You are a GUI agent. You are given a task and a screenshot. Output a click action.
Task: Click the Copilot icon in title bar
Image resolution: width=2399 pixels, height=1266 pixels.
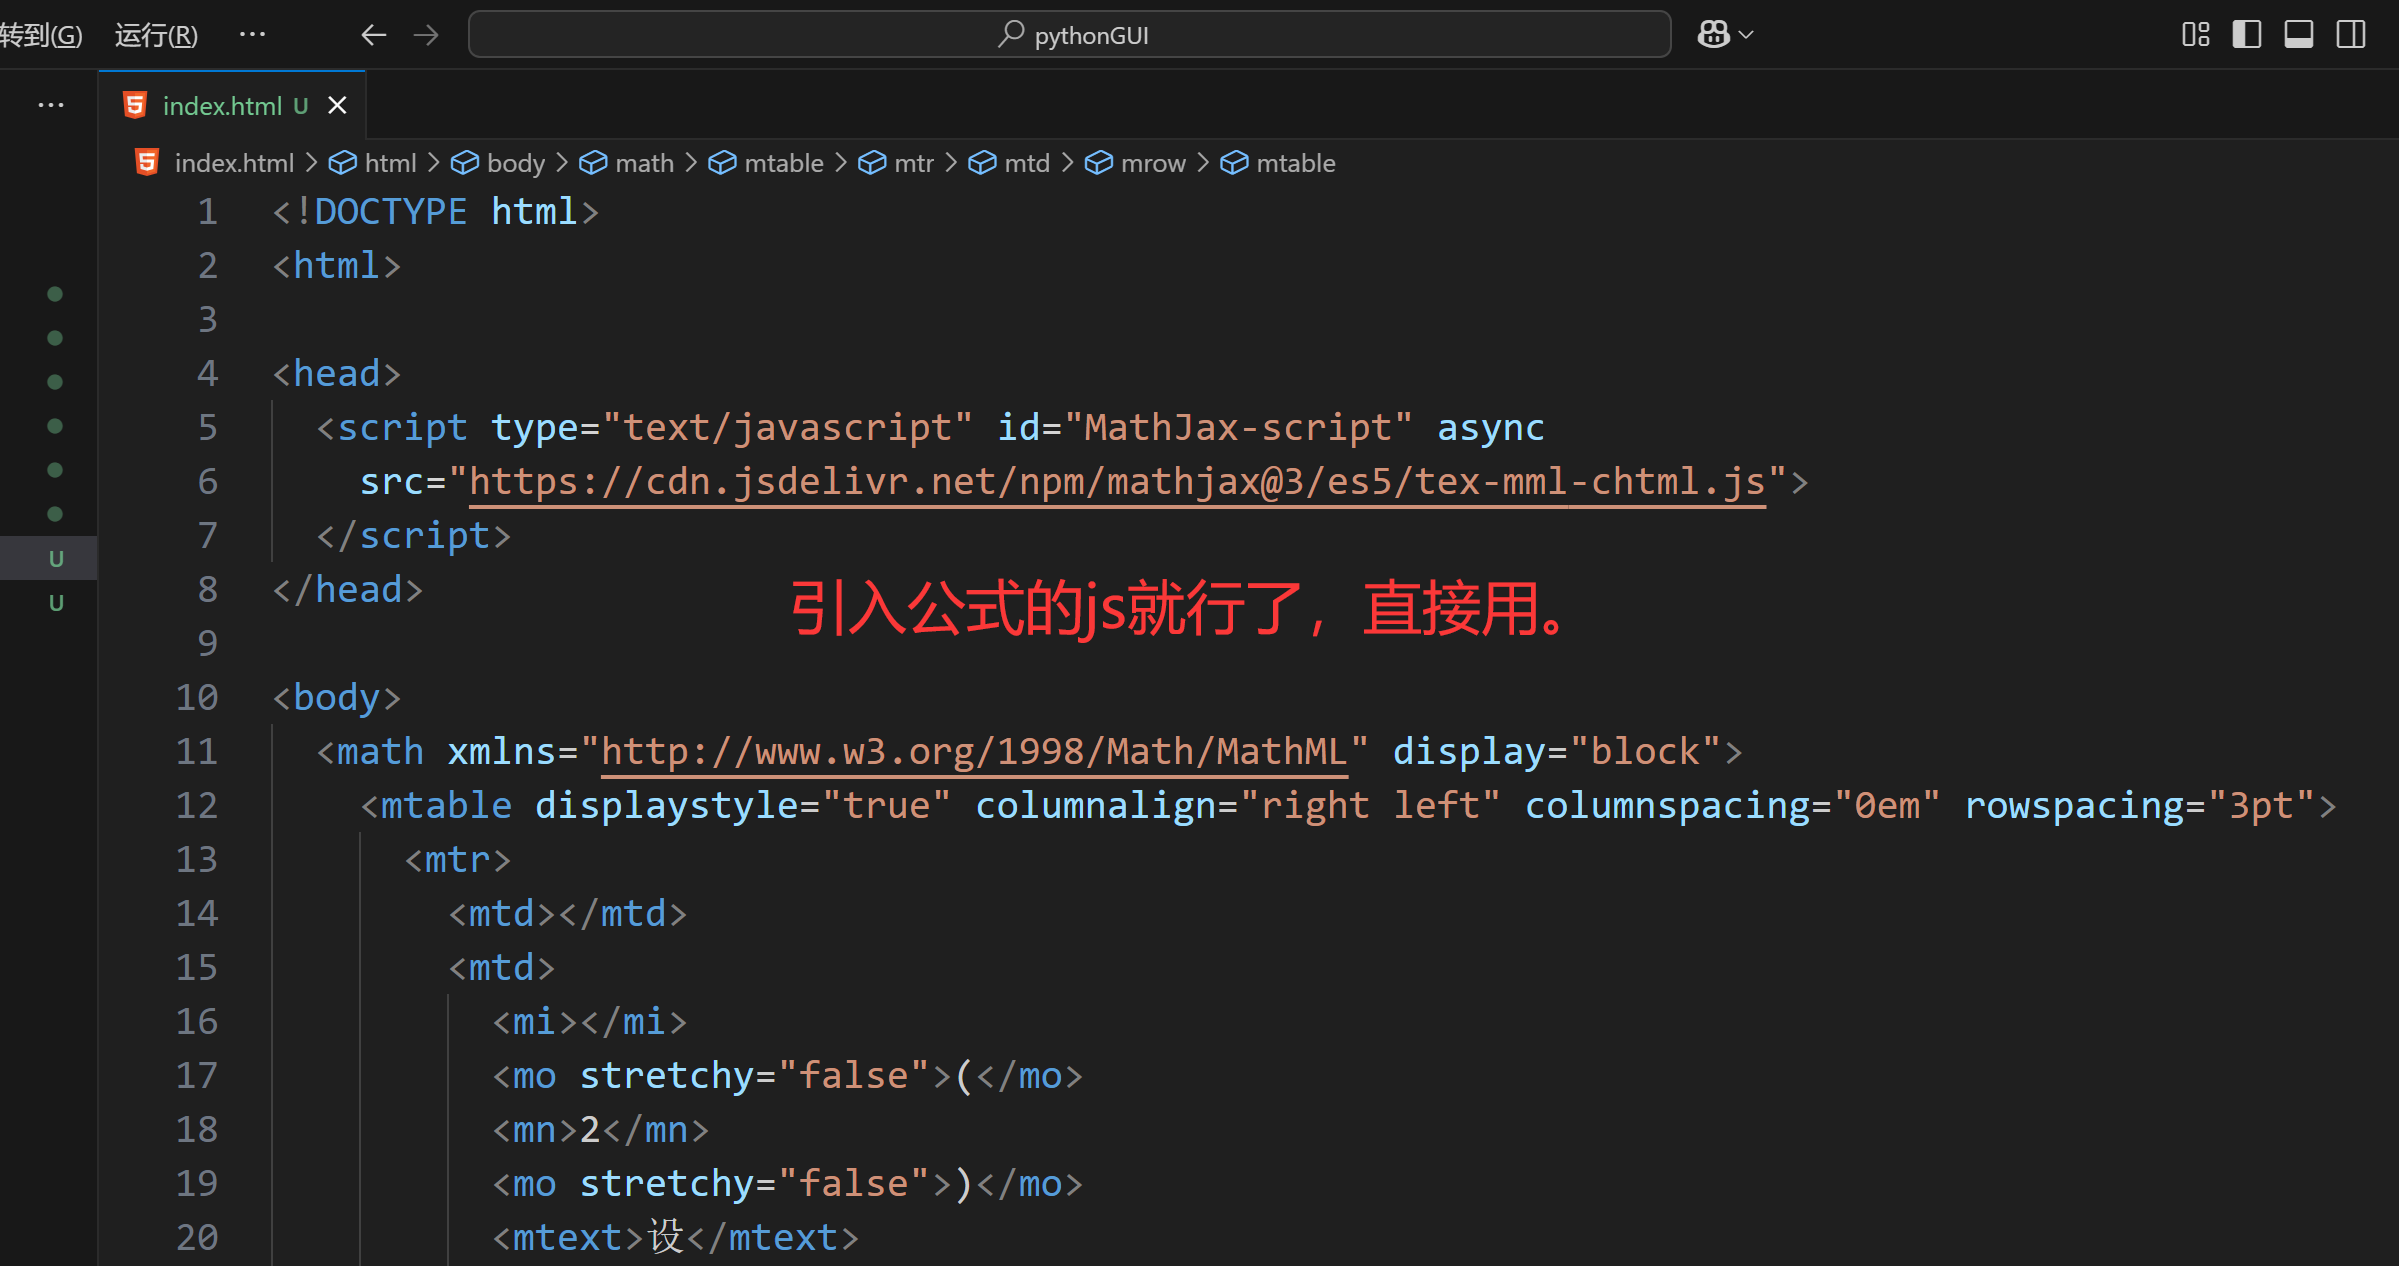pos(1713,35)
